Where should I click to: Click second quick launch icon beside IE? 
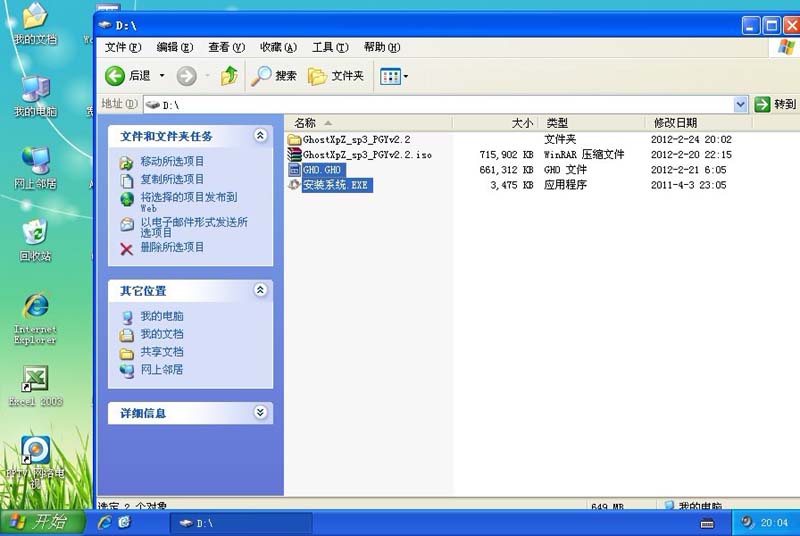coord(124,522)
